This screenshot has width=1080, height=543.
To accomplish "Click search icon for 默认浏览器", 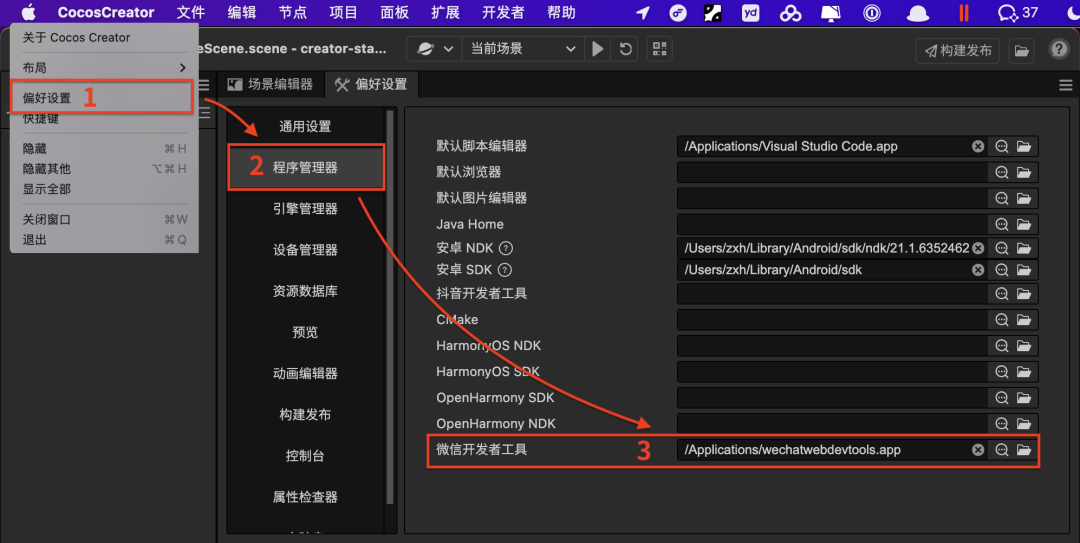I will 1001,172.
